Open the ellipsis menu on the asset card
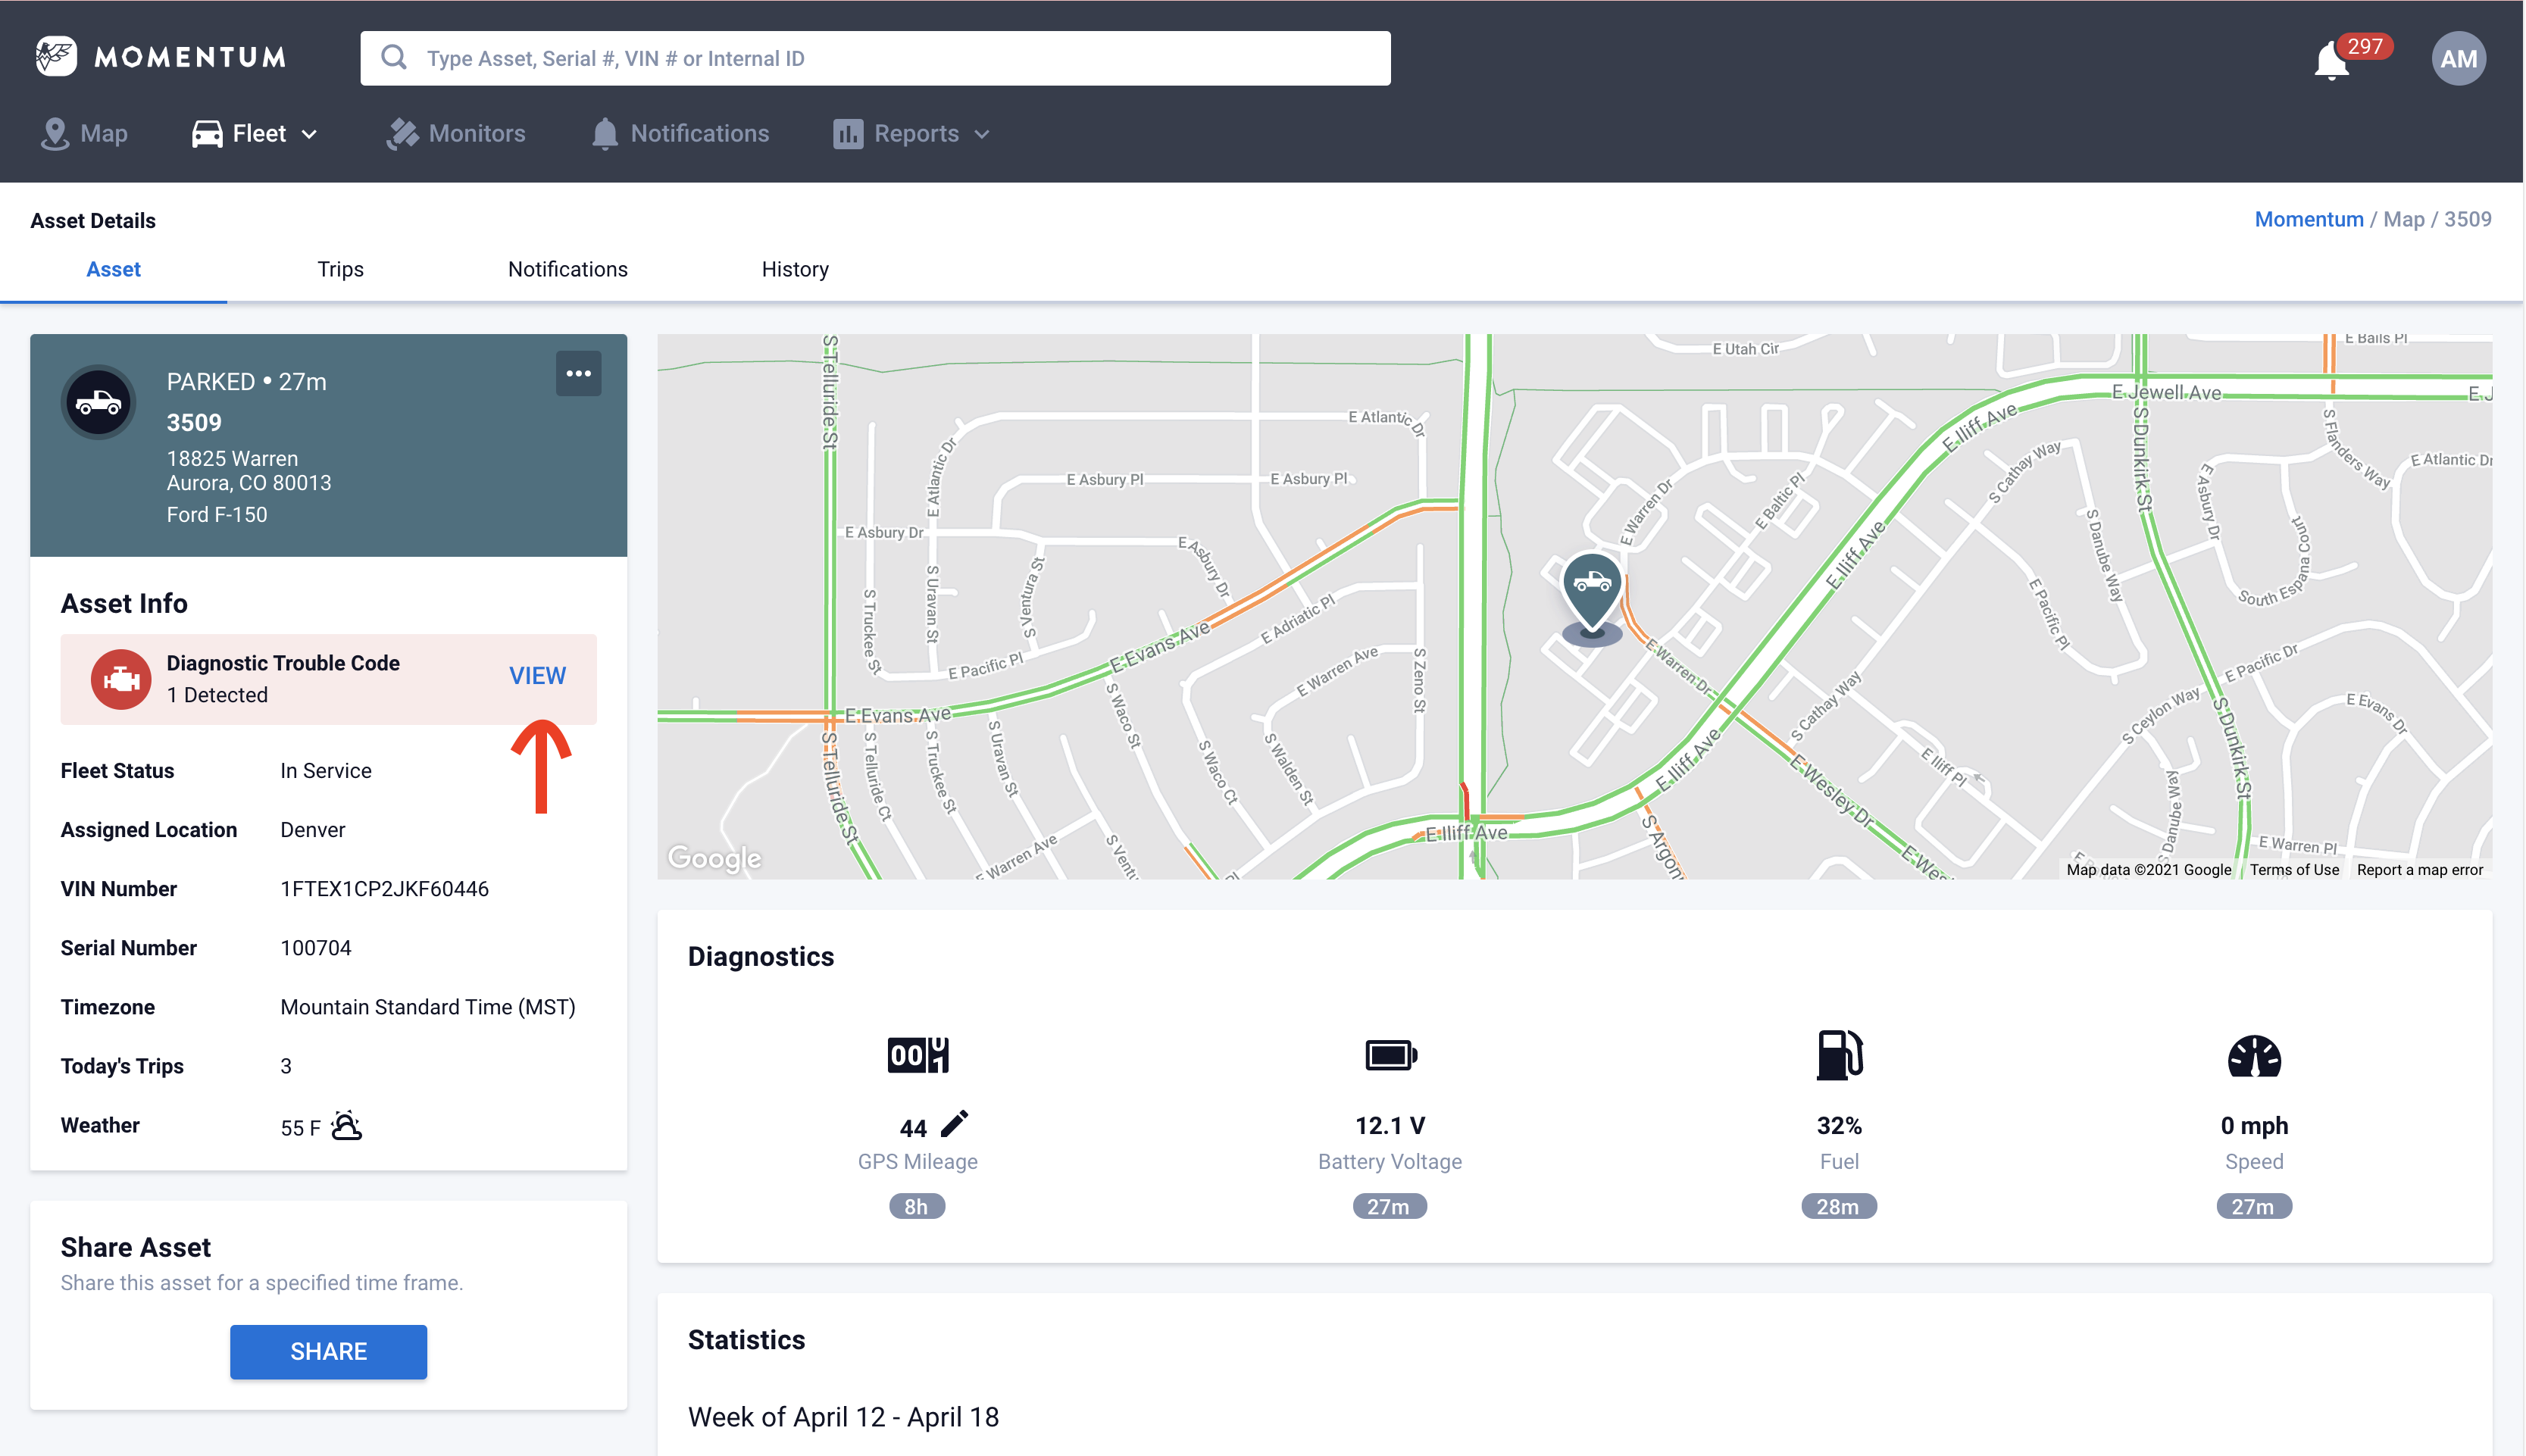The image size is (2526, 1456). (x=579, y=373)
